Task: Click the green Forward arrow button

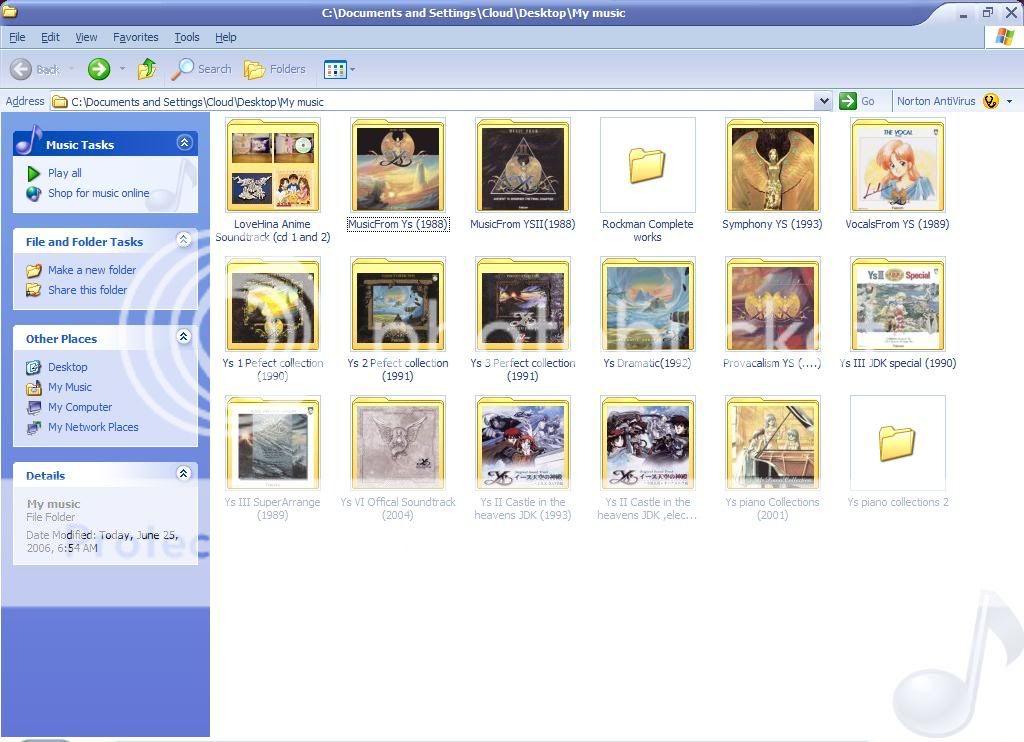Action: click(x=98, y=69)
